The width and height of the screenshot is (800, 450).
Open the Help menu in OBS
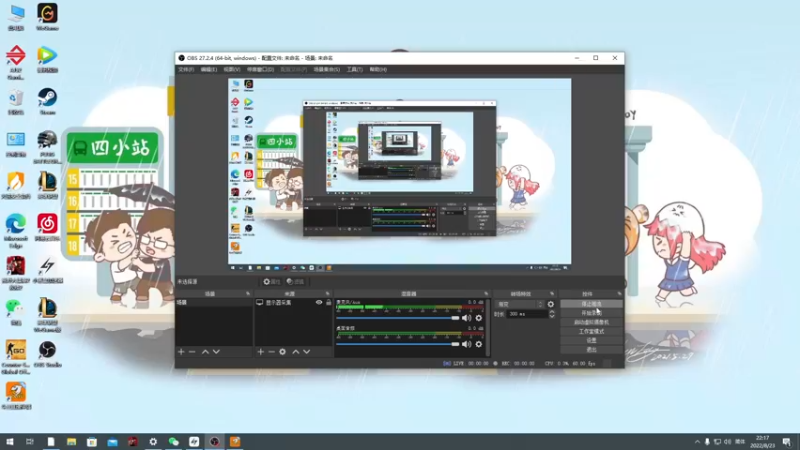click(x=378, y=69)
